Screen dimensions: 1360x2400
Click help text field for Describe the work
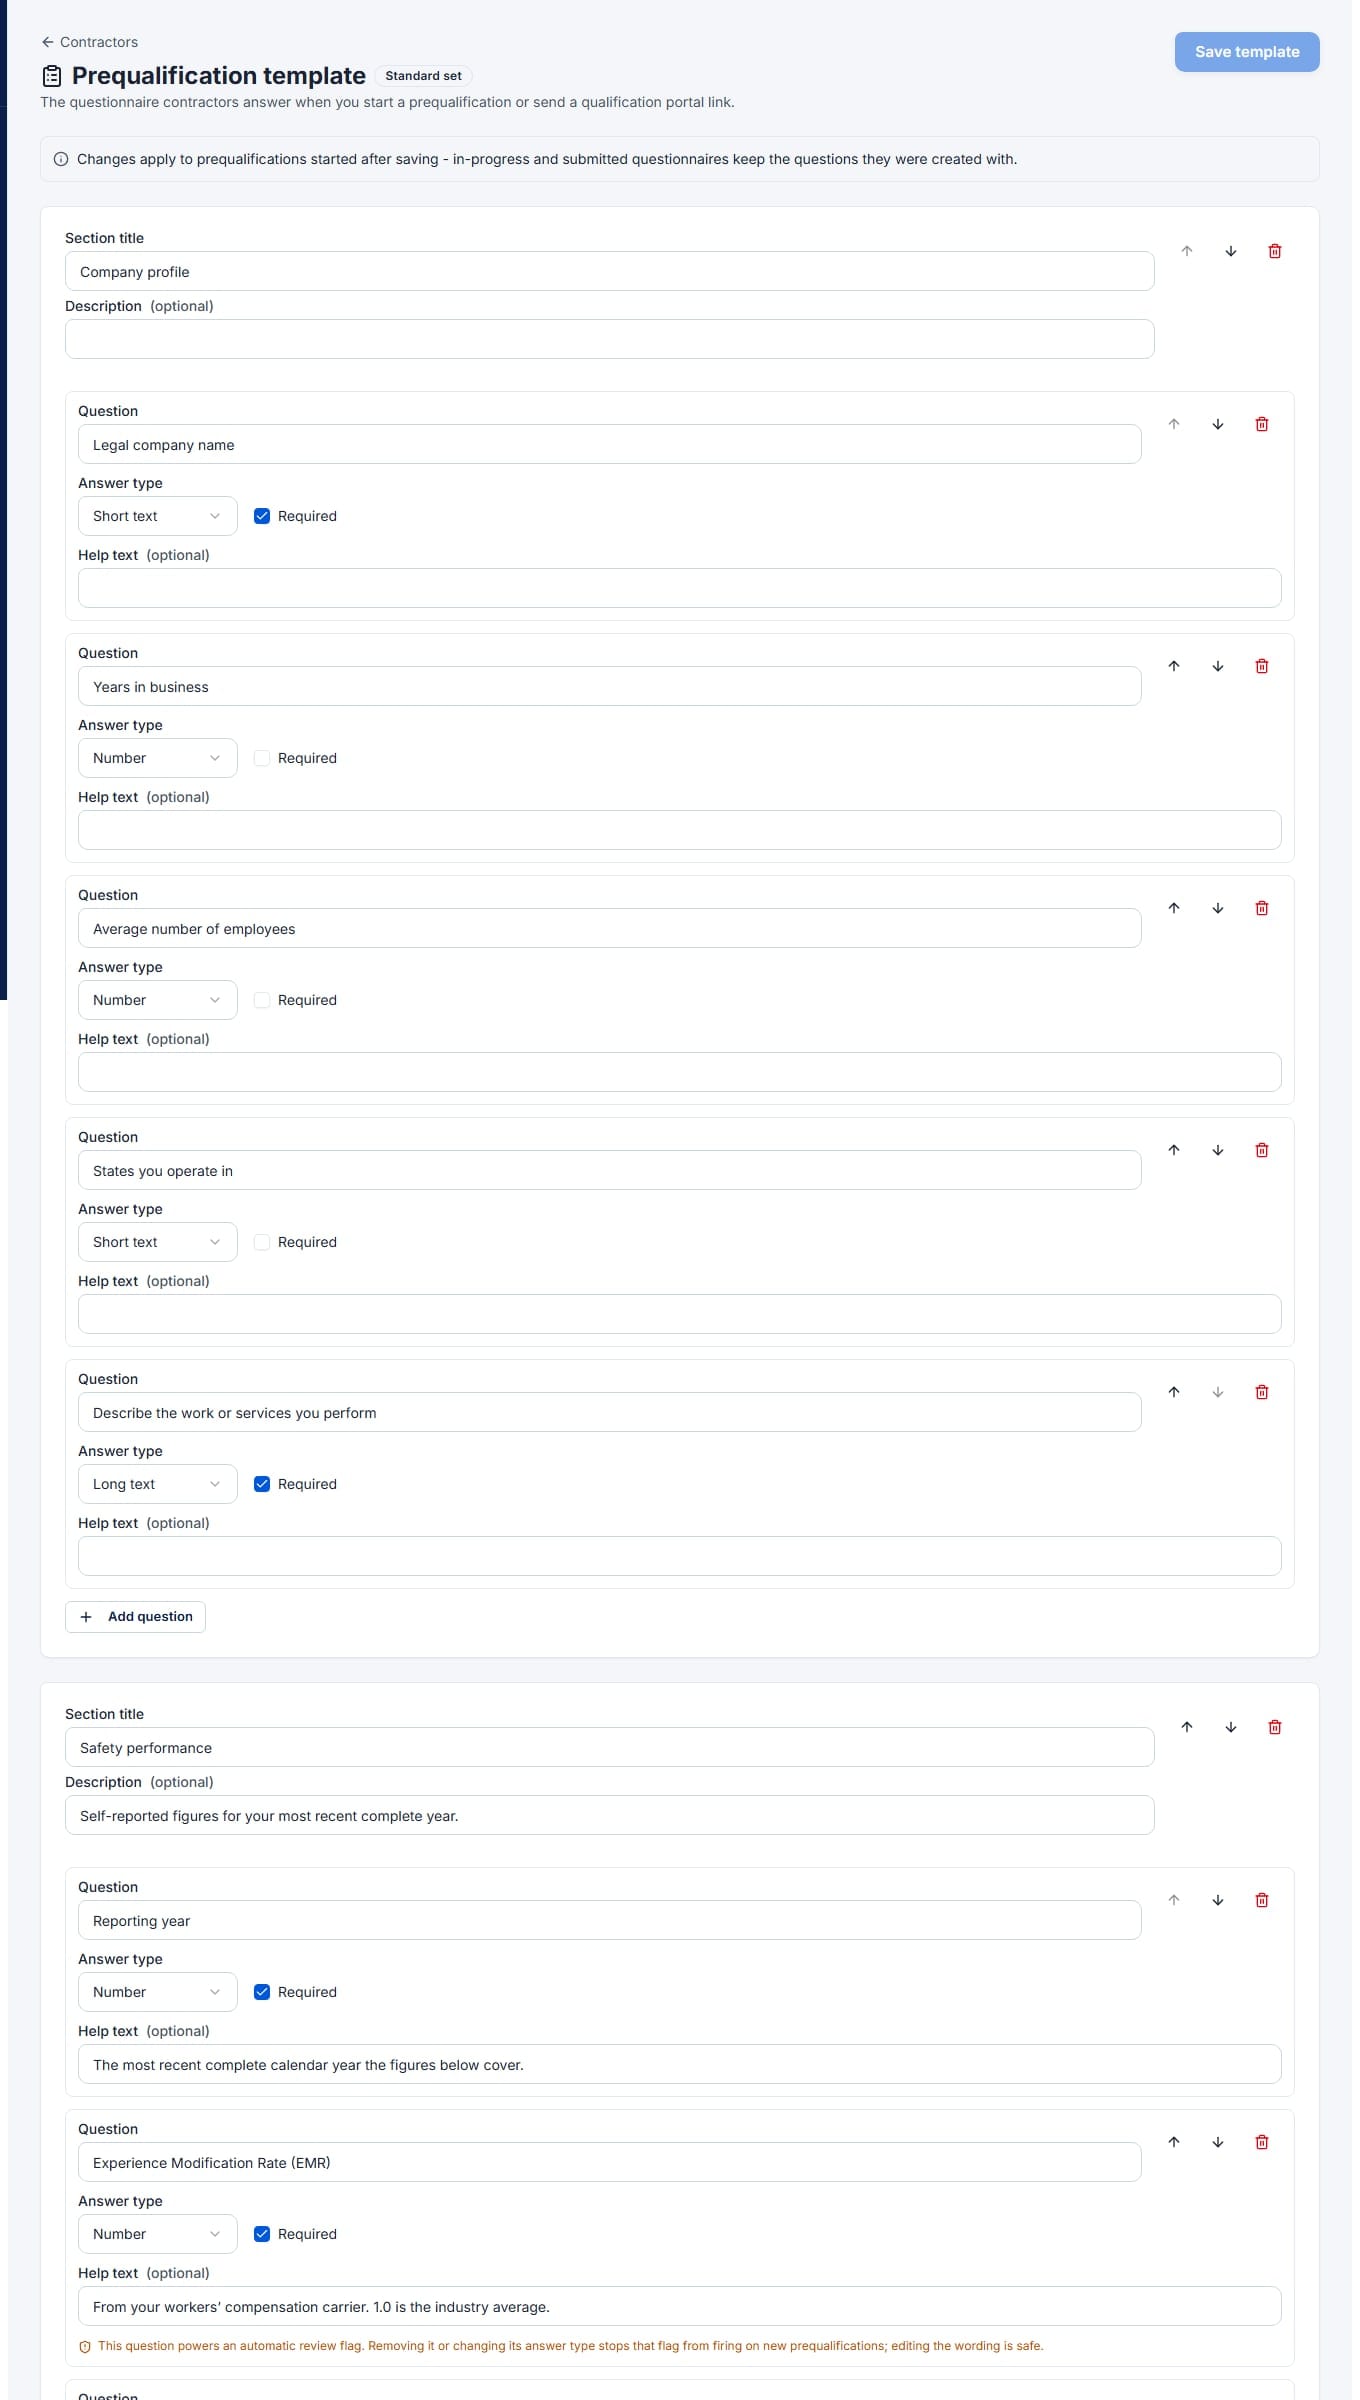click(x=680, y=1556)
